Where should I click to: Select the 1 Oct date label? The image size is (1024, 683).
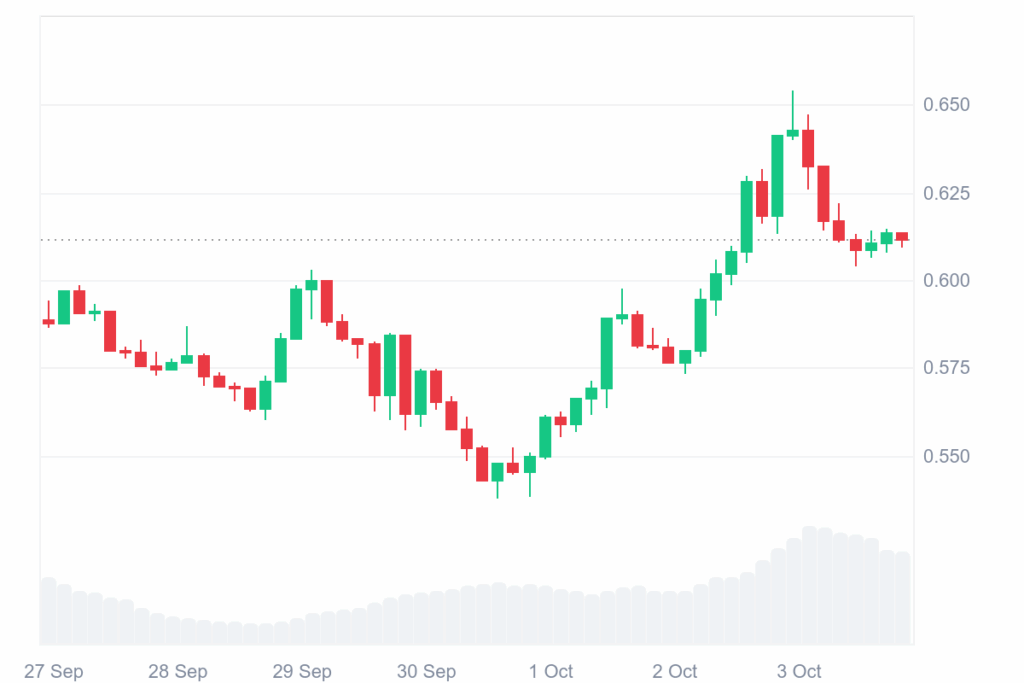pos(550,670)
